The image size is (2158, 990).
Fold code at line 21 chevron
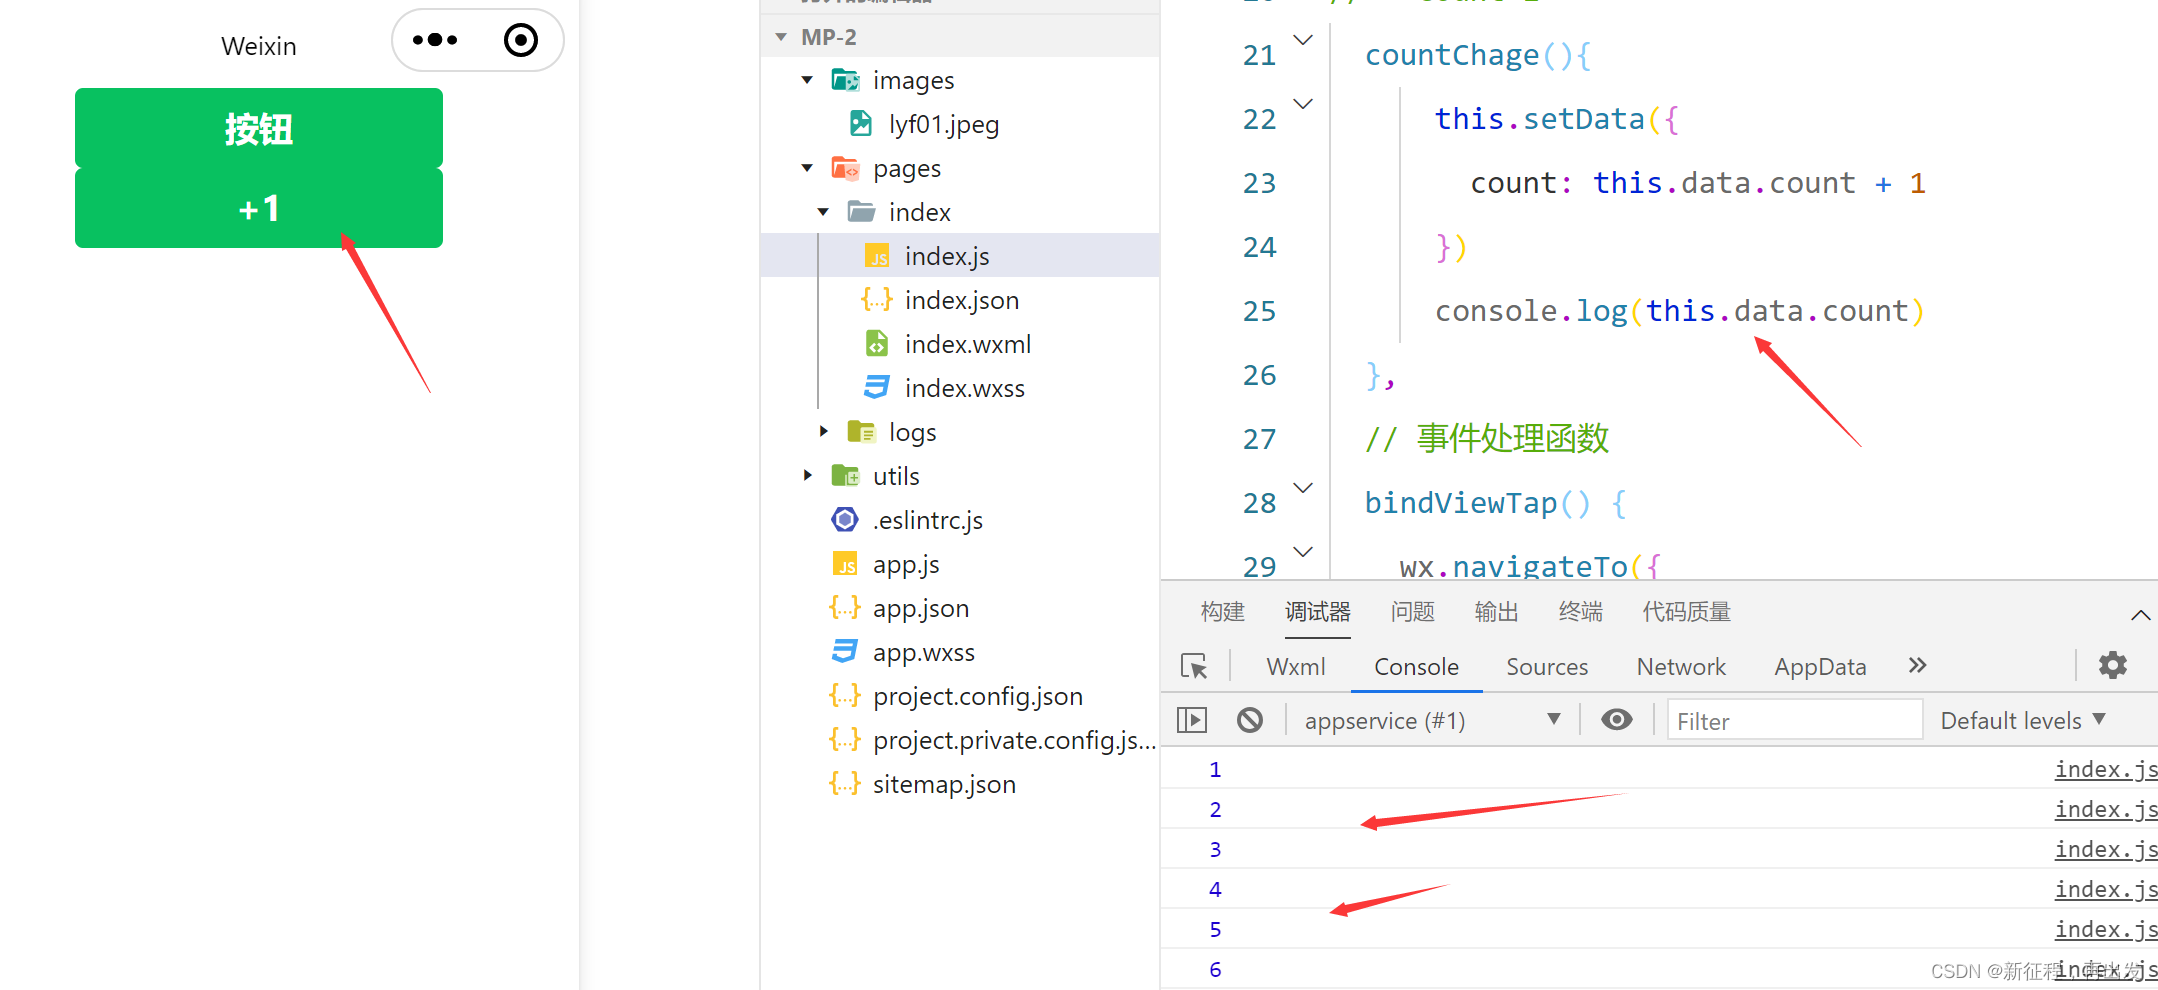click(1303, 40)
